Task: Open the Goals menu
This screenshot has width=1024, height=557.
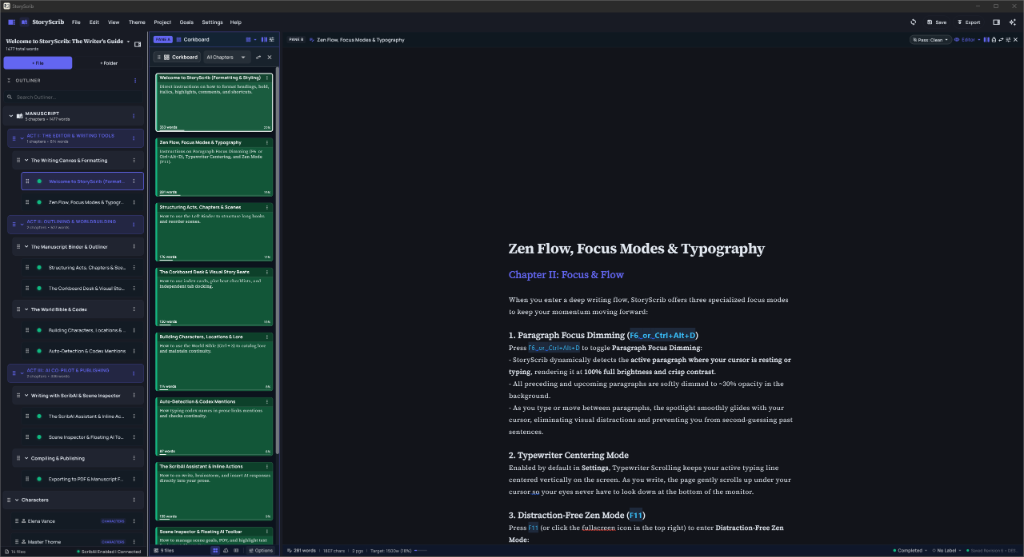Action: (x=186, y=22)
